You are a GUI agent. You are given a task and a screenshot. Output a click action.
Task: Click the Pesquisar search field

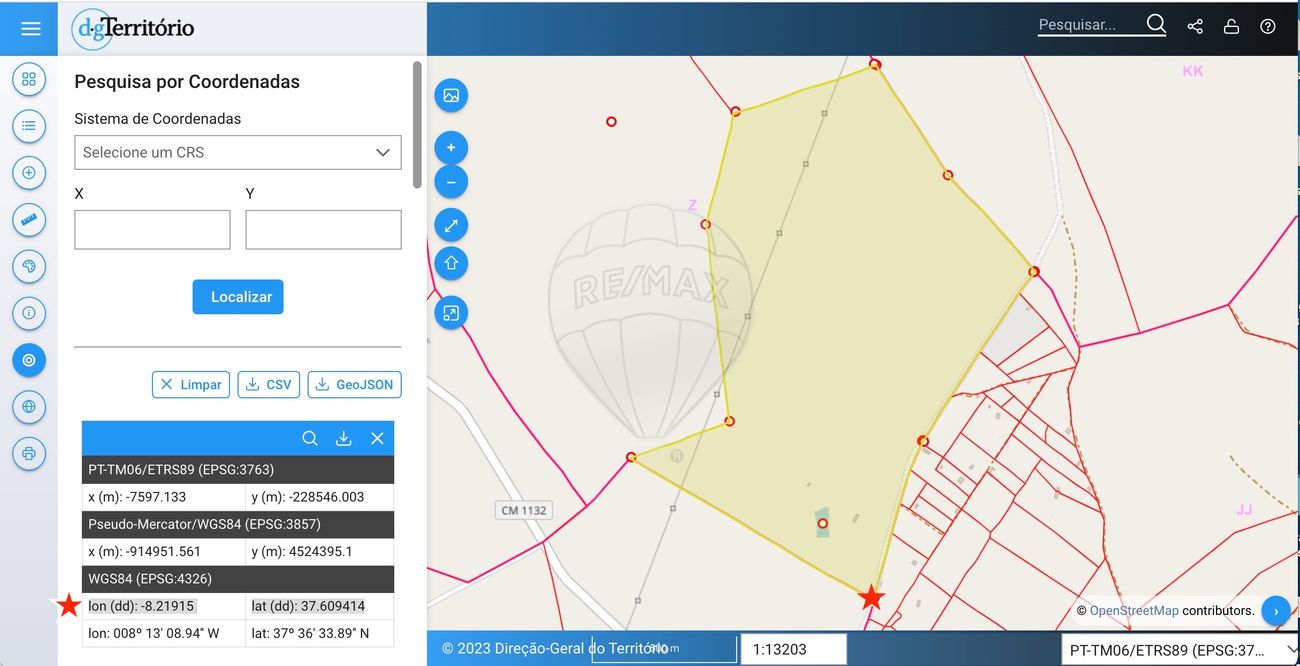(1088, 25)
